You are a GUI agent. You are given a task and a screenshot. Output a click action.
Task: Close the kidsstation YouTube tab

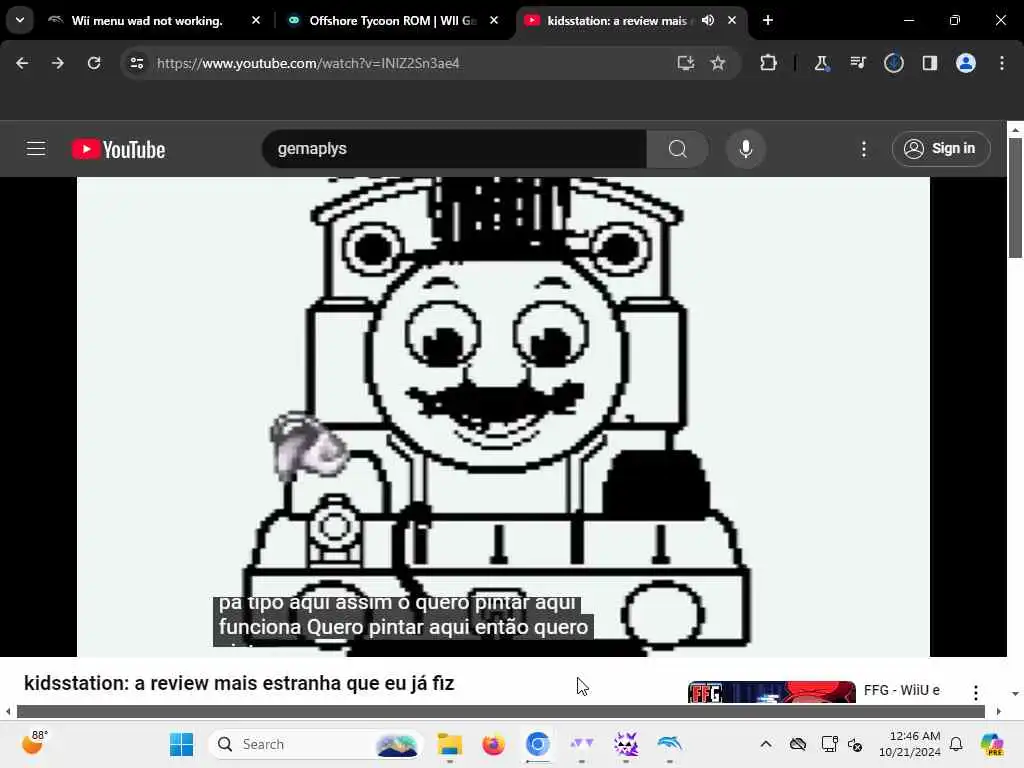[x=731, y=20]
